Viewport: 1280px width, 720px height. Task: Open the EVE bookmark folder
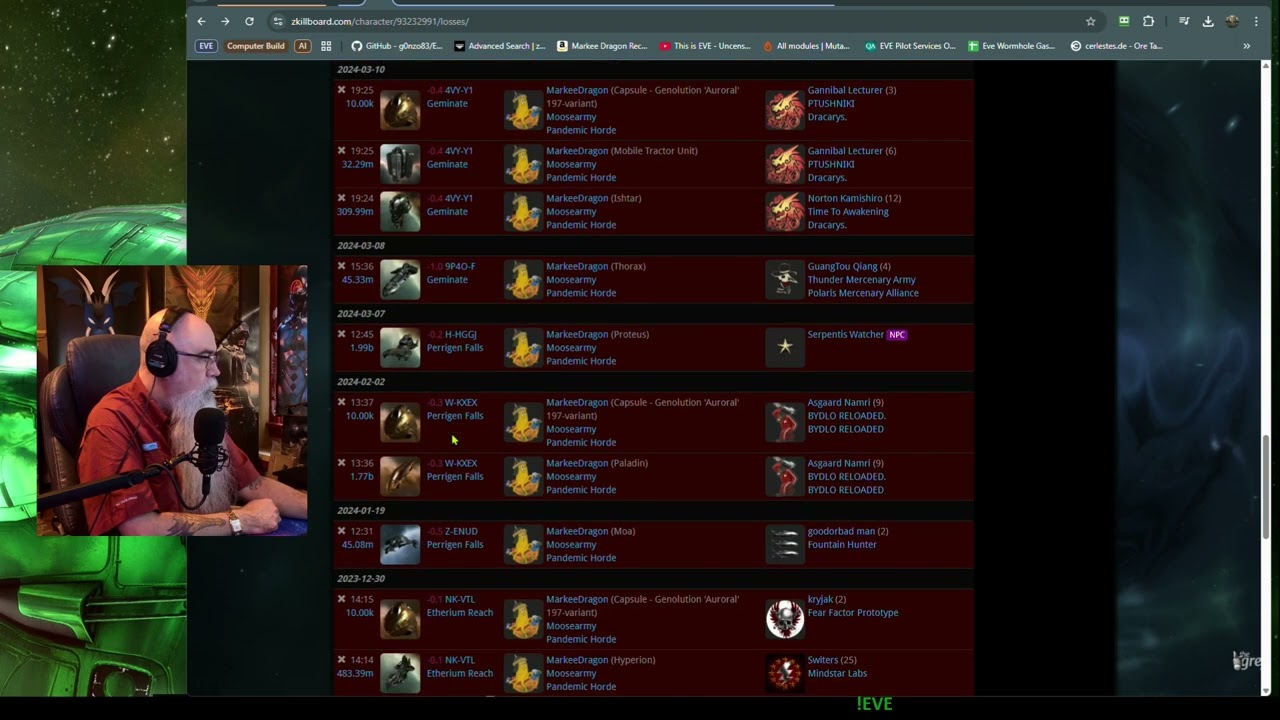(x=206, y=46)
